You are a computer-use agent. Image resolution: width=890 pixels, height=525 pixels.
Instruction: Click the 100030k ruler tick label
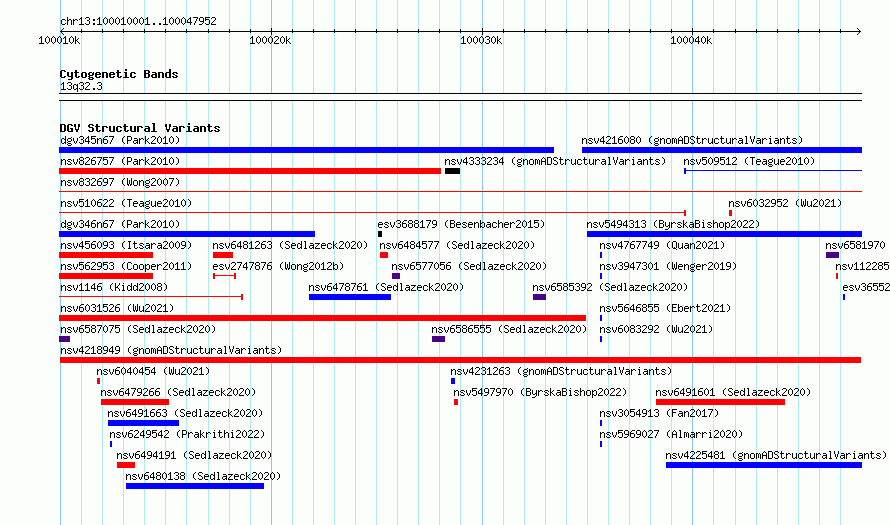(x=481, y=40)
